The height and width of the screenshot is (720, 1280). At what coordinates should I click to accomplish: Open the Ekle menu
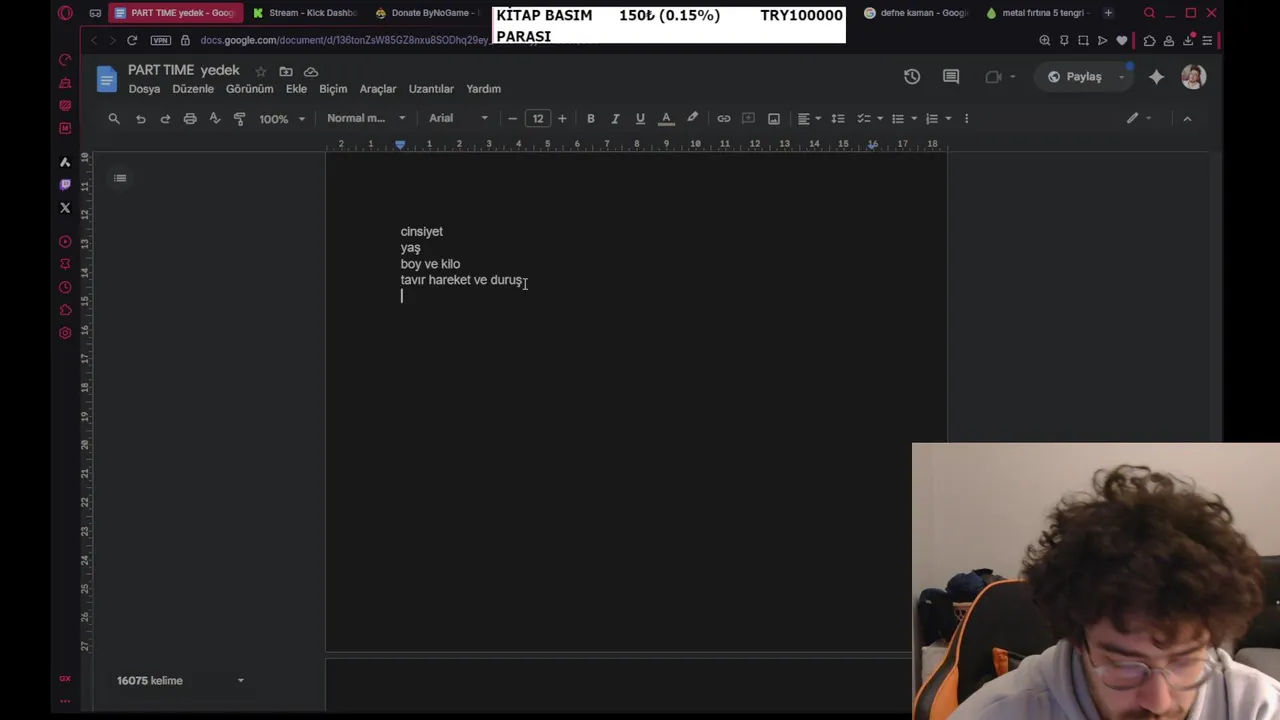[296, 89]
